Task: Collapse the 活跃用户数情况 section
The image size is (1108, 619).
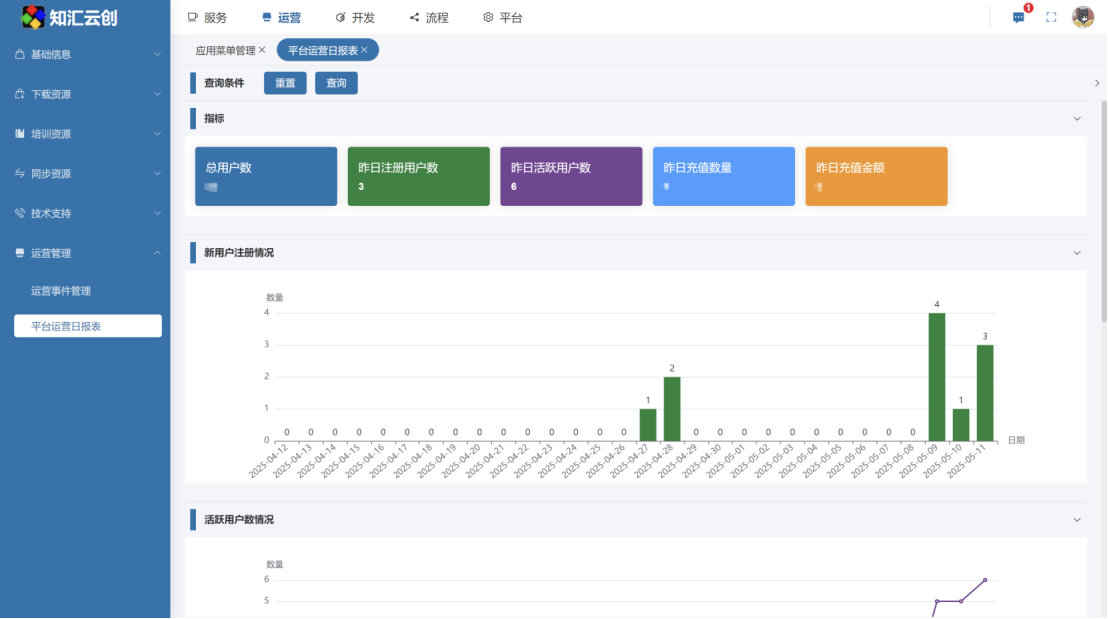Action: click(1077, 520)
